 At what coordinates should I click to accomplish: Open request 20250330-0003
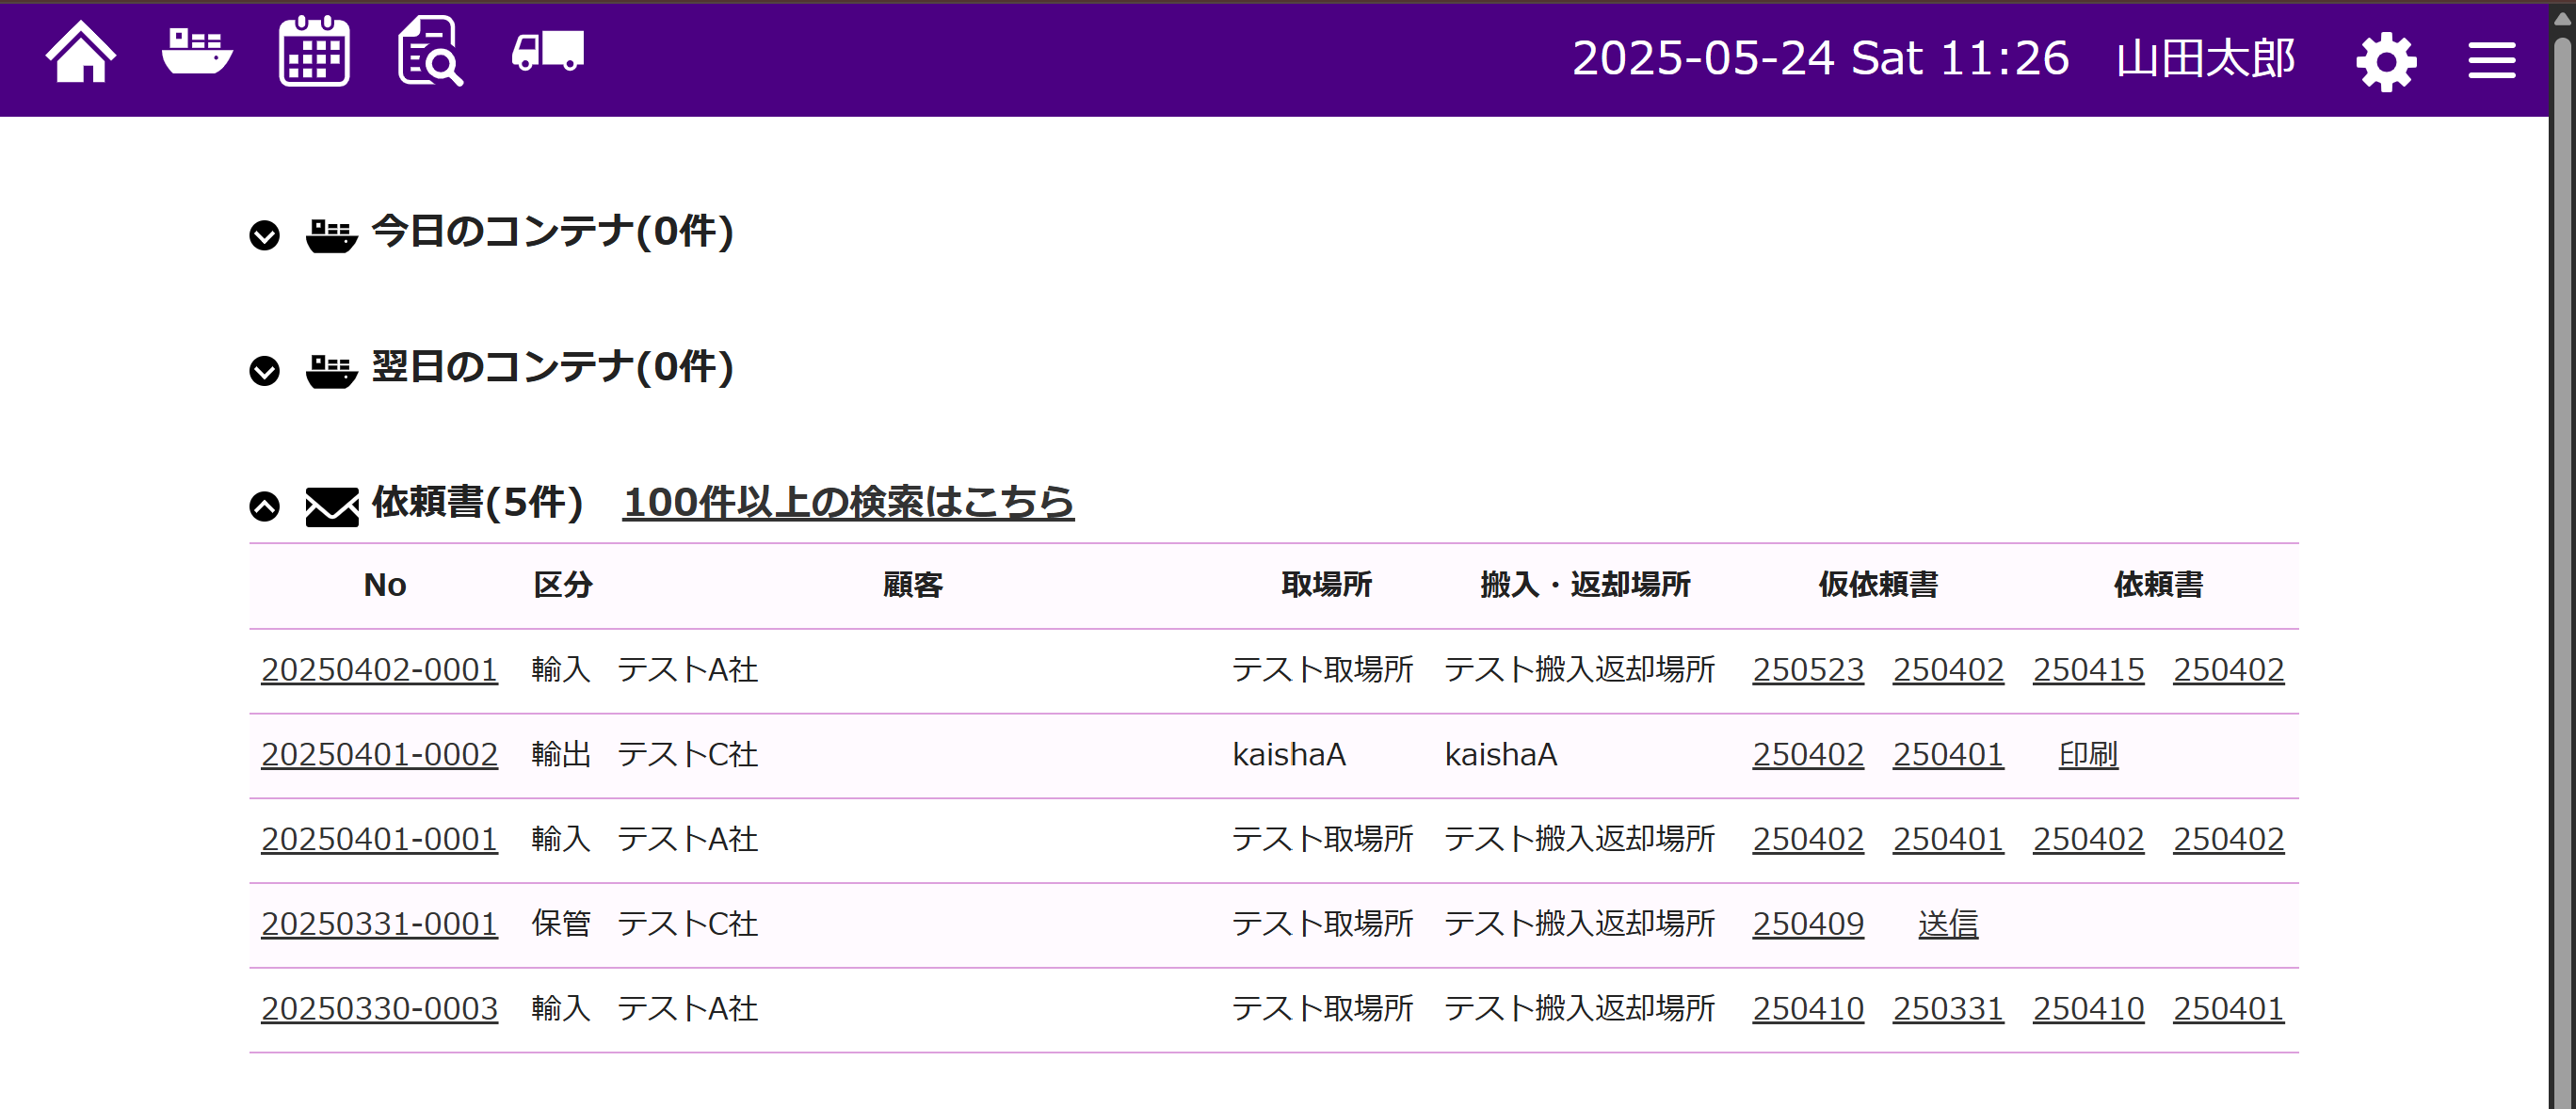coord(379,1009)
